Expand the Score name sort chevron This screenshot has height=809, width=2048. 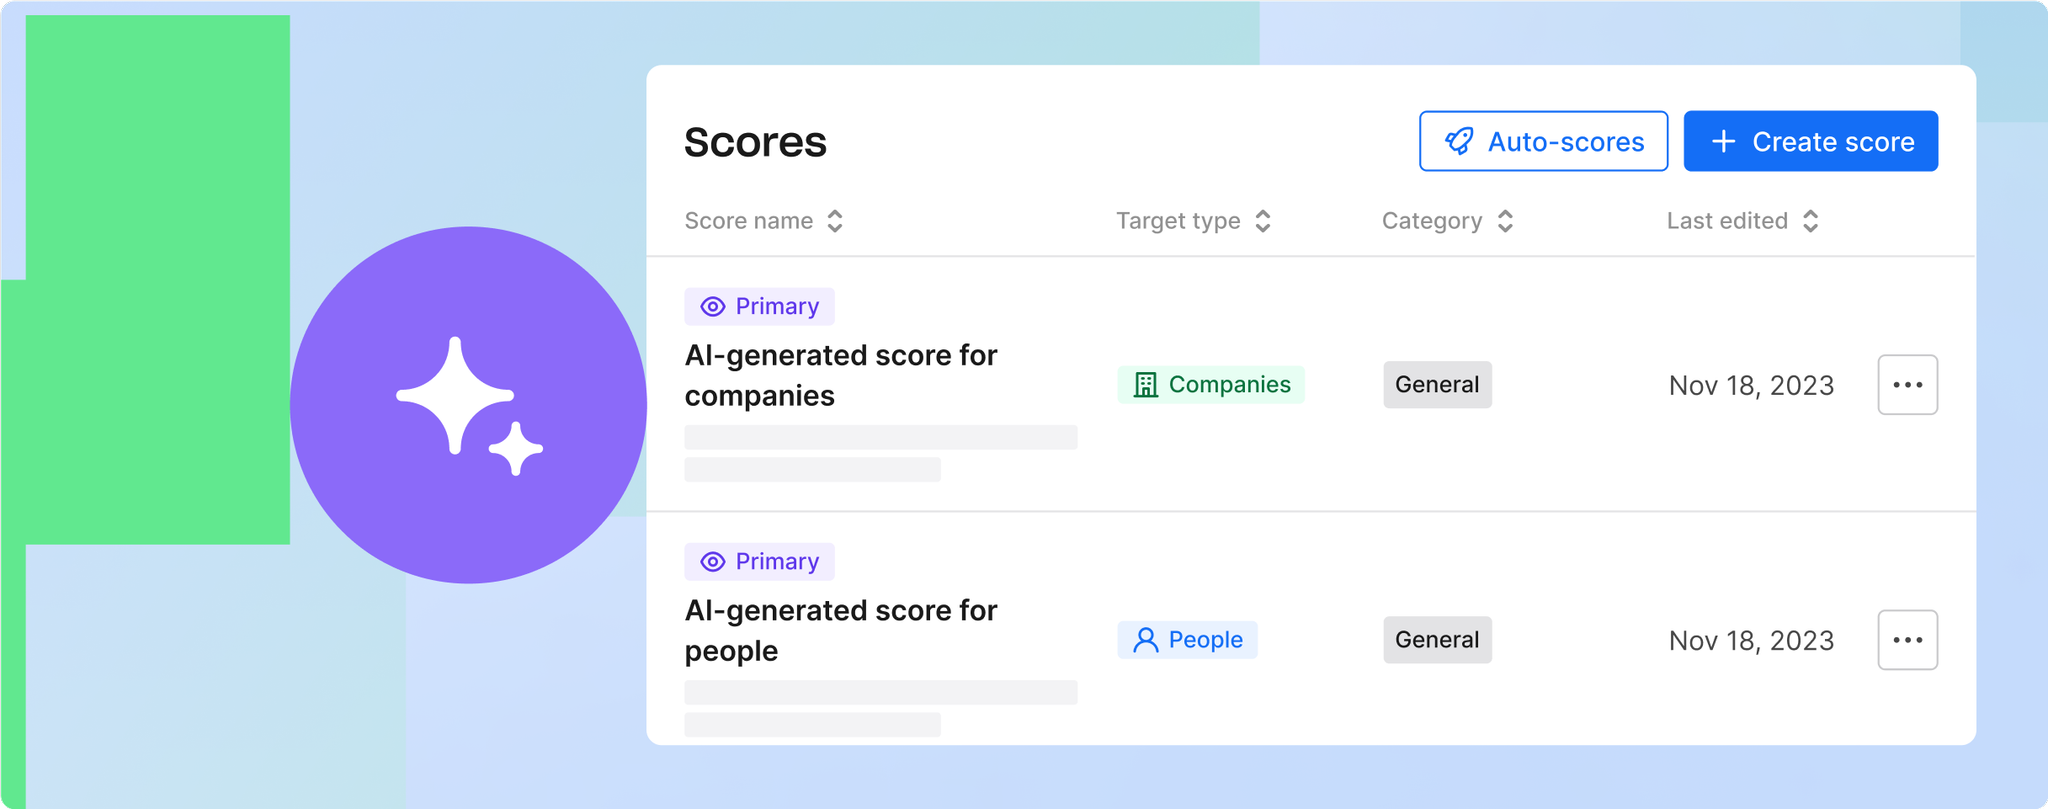click(x=834, y=220)
